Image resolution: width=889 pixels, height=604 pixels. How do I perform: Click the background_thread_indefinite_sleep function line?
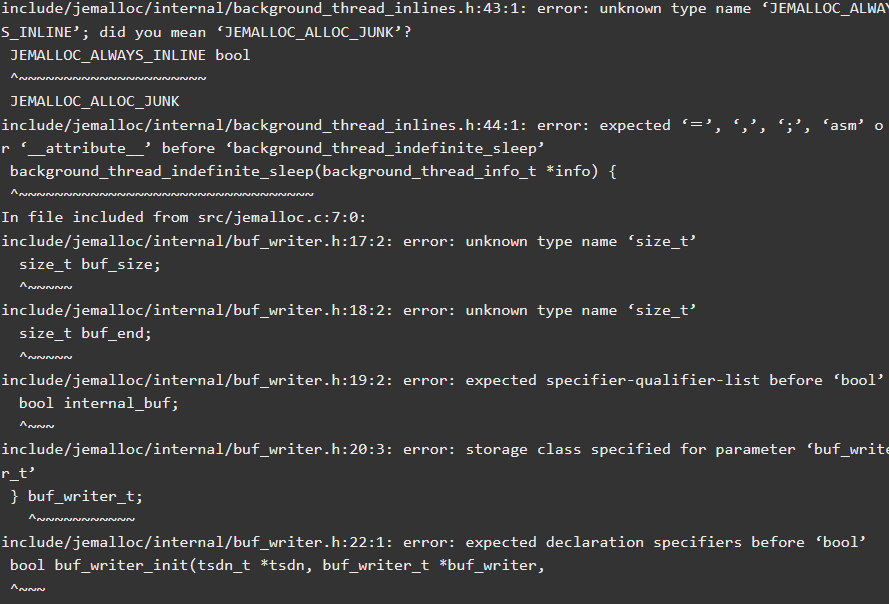tap(313, 171)
